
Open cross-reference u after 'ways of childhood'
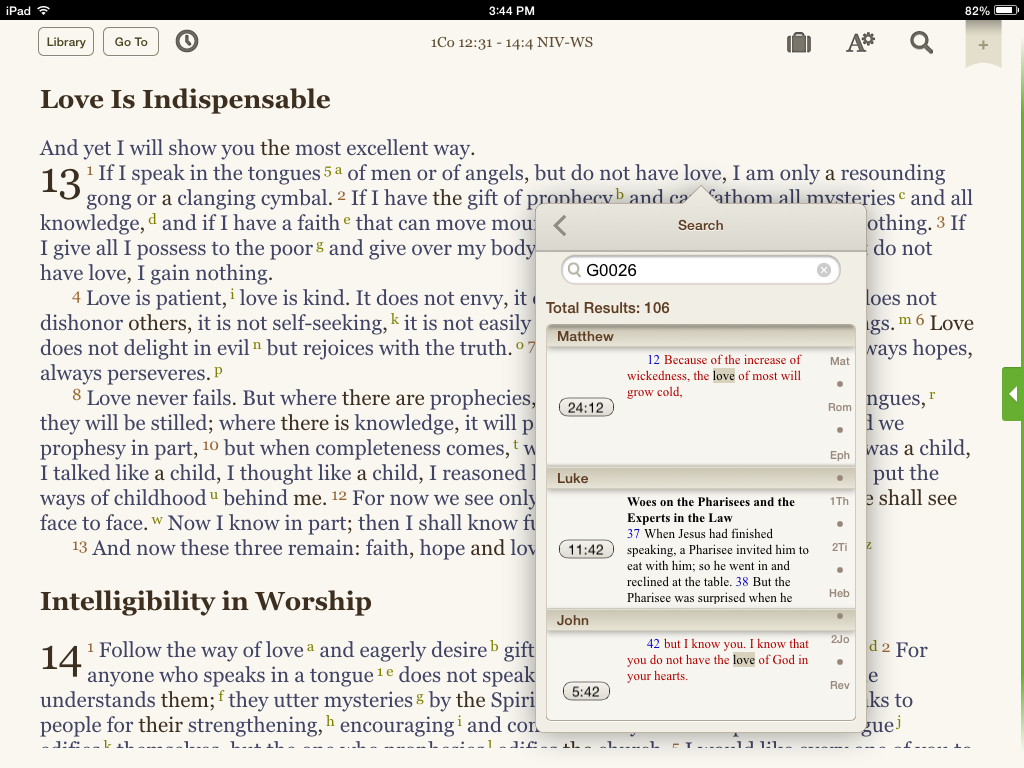click(x=214, y=495)
